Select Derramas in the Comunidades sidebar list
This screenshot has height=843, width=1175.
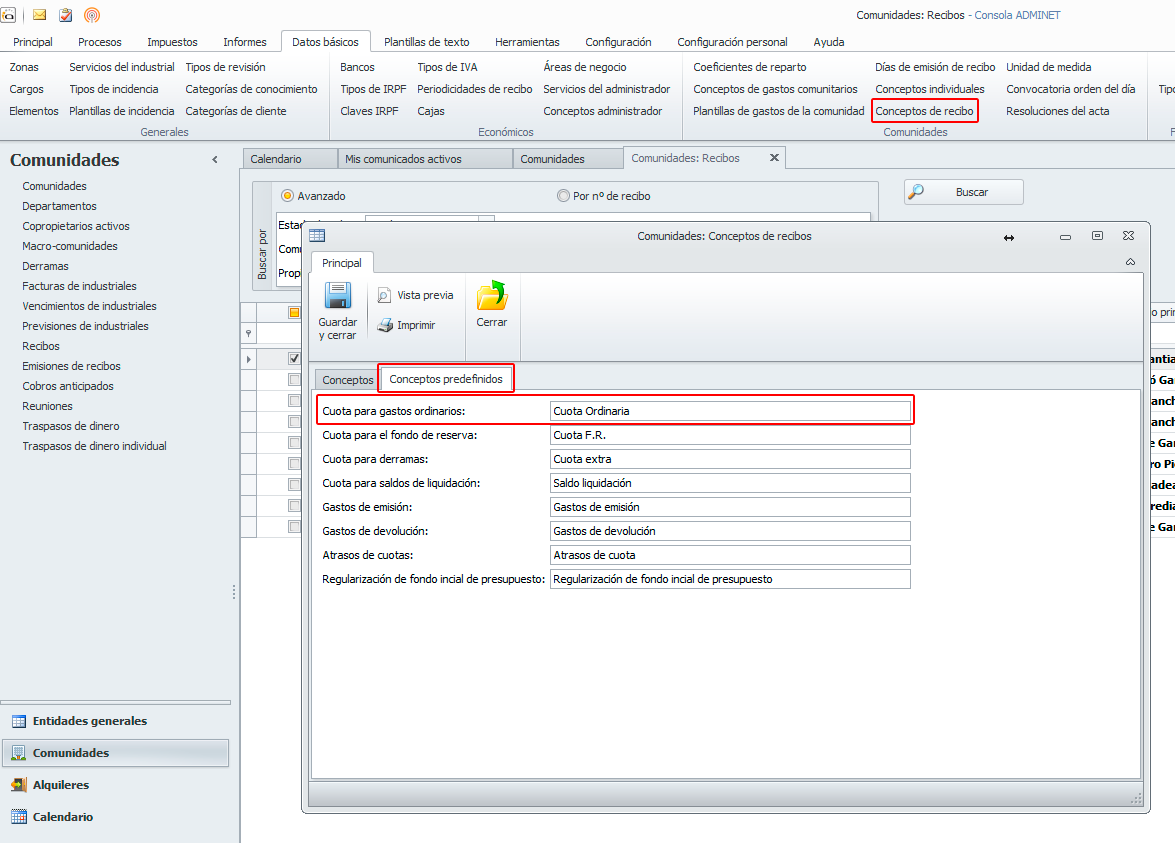pyautogui.click(x=46, y=266)
